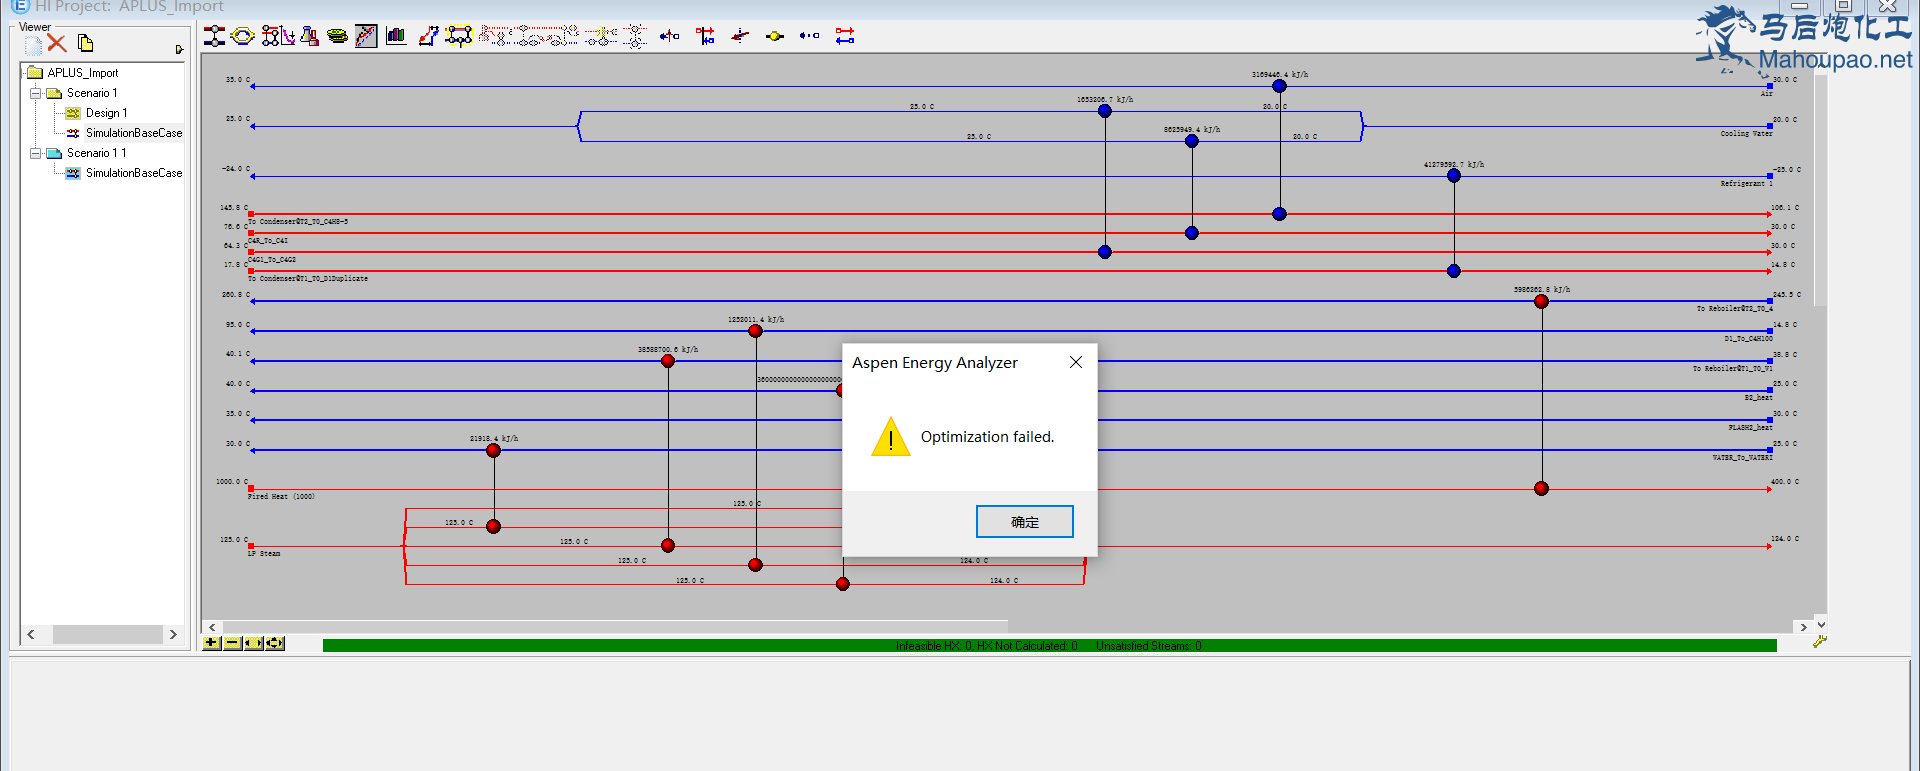Viewport: 1920px width, 771px height.
Task: Select the 5986262.8 kJ/h red exchanger node
Action: click(1541, 301)
